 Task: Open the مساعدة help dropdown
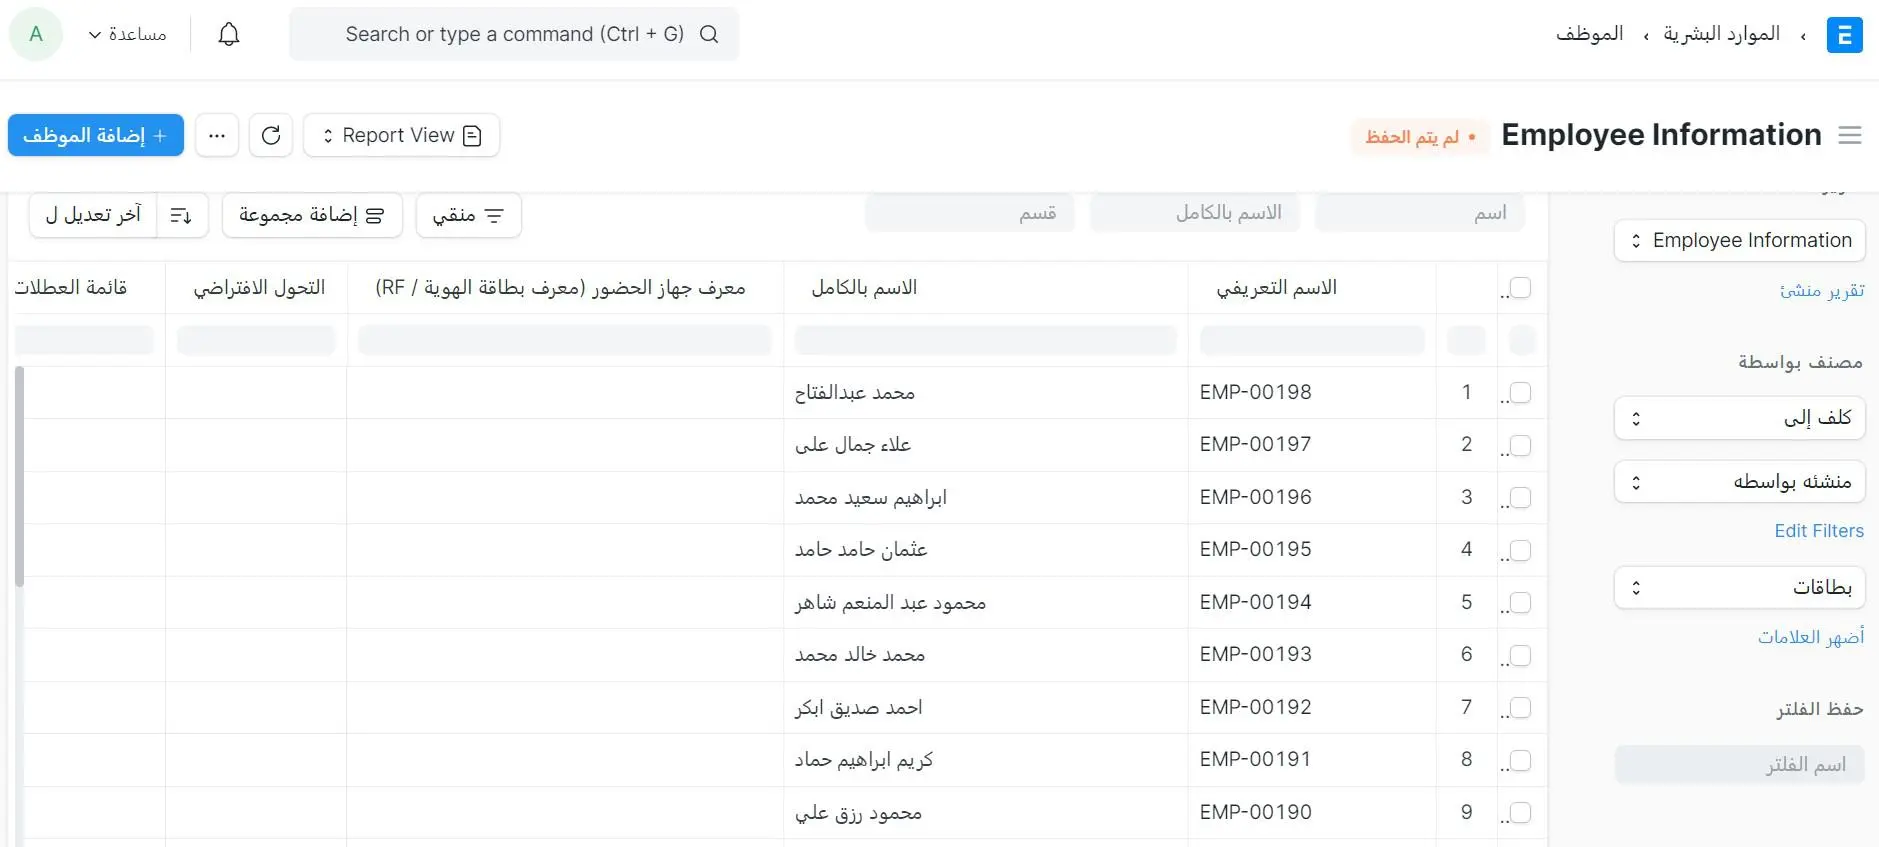128,34
